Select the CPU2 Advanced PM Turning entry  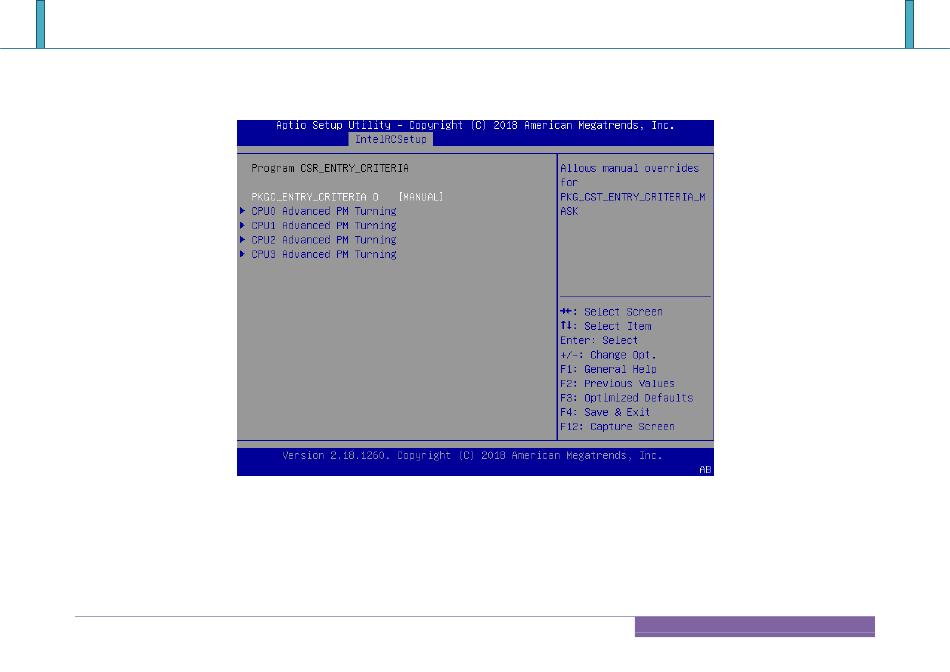click(x=323, y=240)
